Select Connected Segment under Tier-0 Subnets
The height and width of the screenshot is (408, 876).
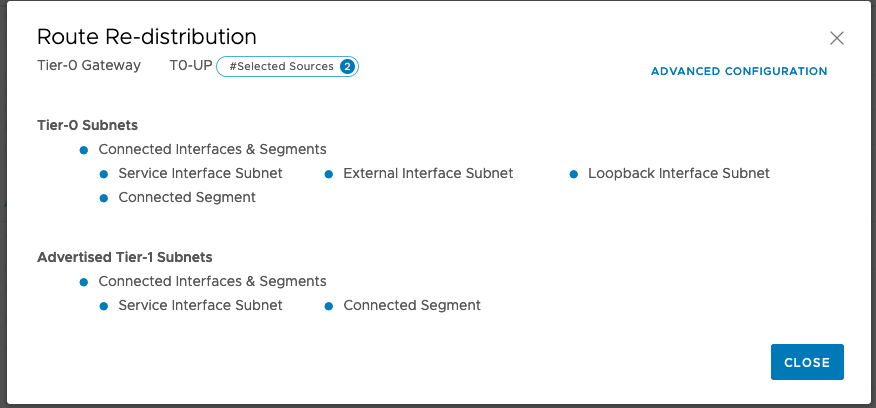point(187,198)
